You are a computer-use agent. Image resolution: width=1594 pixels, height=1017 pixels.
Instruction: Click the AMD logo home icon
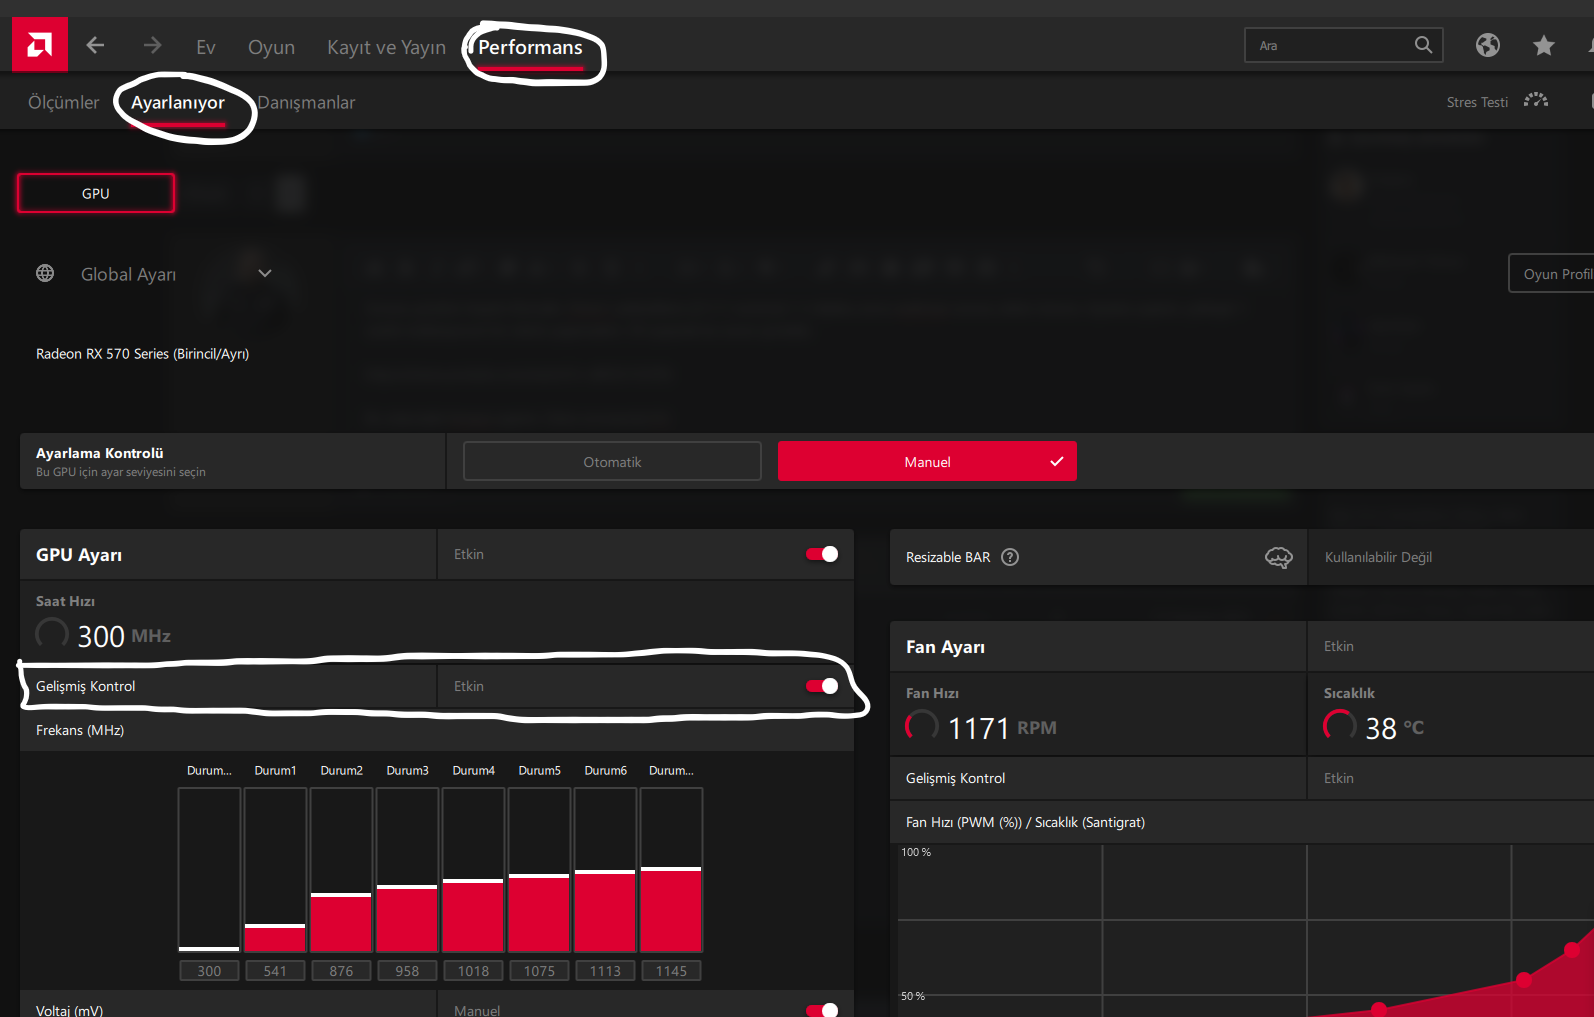pyautogui.click(x=40, y=45)
